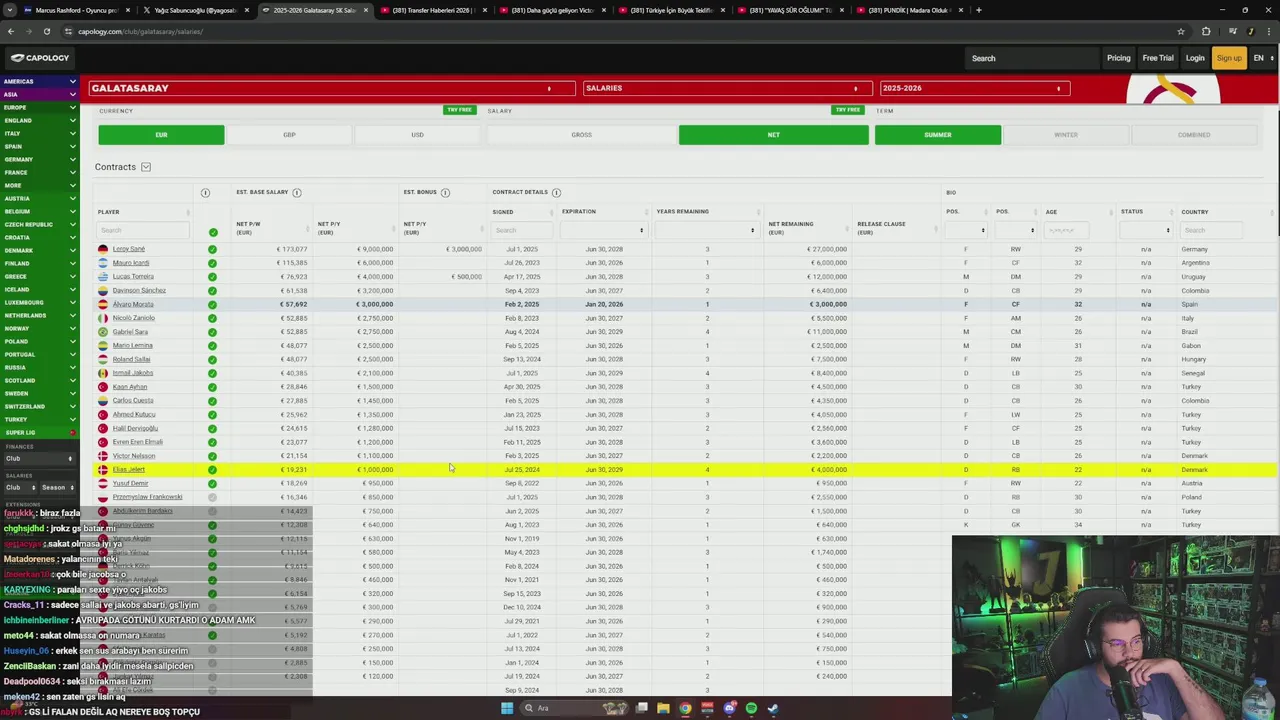
Task: Open Leroy Sané player link
Action: click(129, 249)
